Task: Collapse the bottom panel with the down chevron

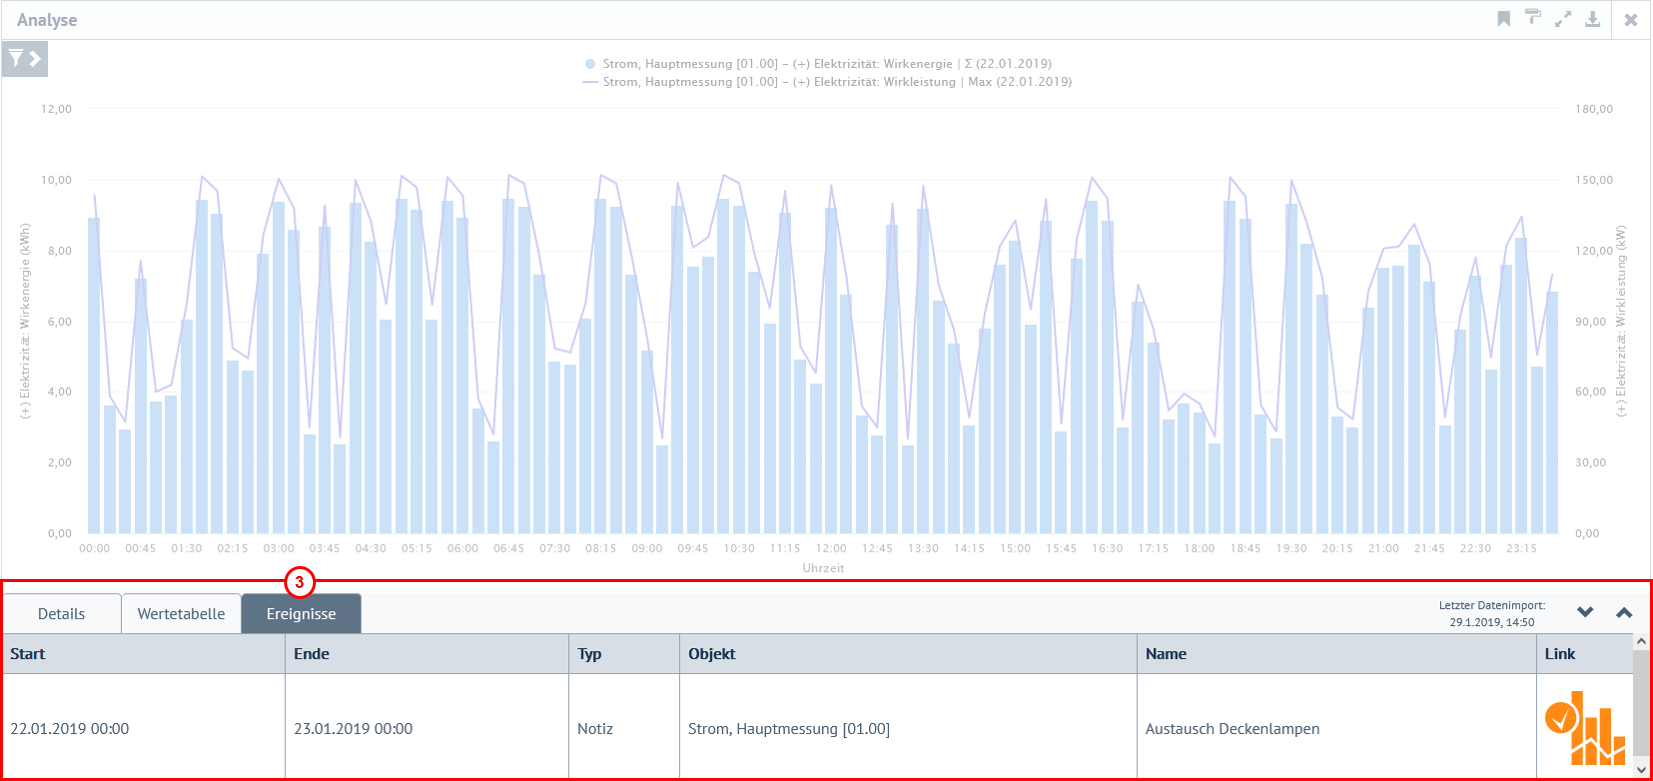Action: coord(1585,612)
